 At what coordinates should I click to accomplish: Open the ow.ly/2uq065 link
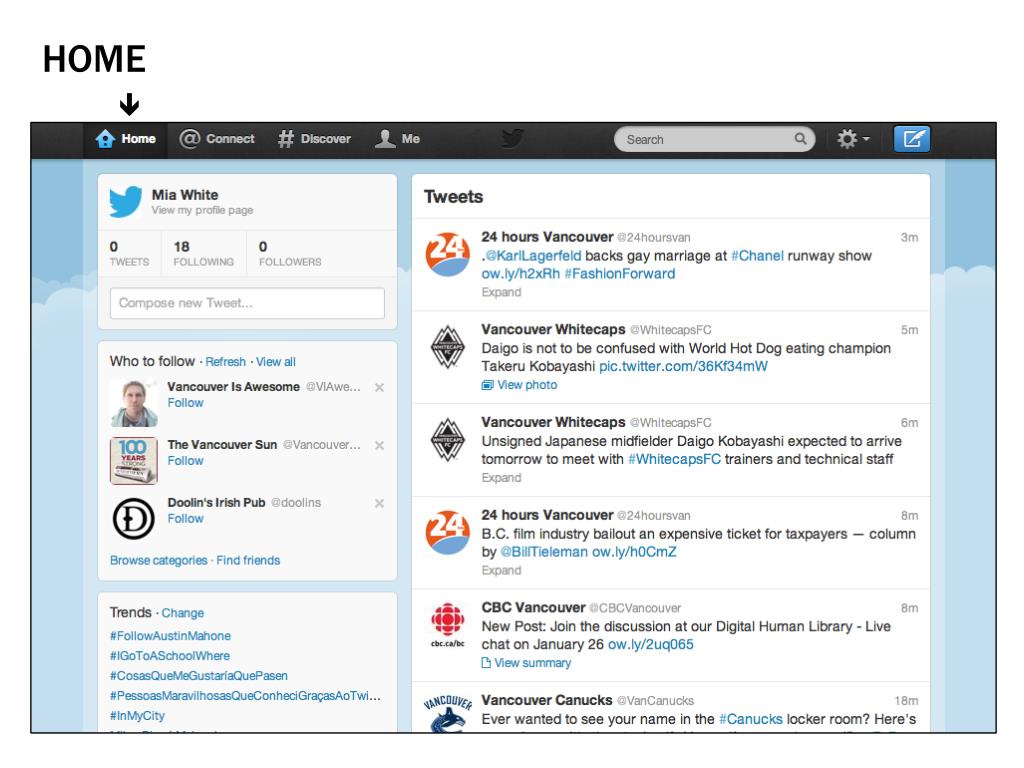coord(650,645)
